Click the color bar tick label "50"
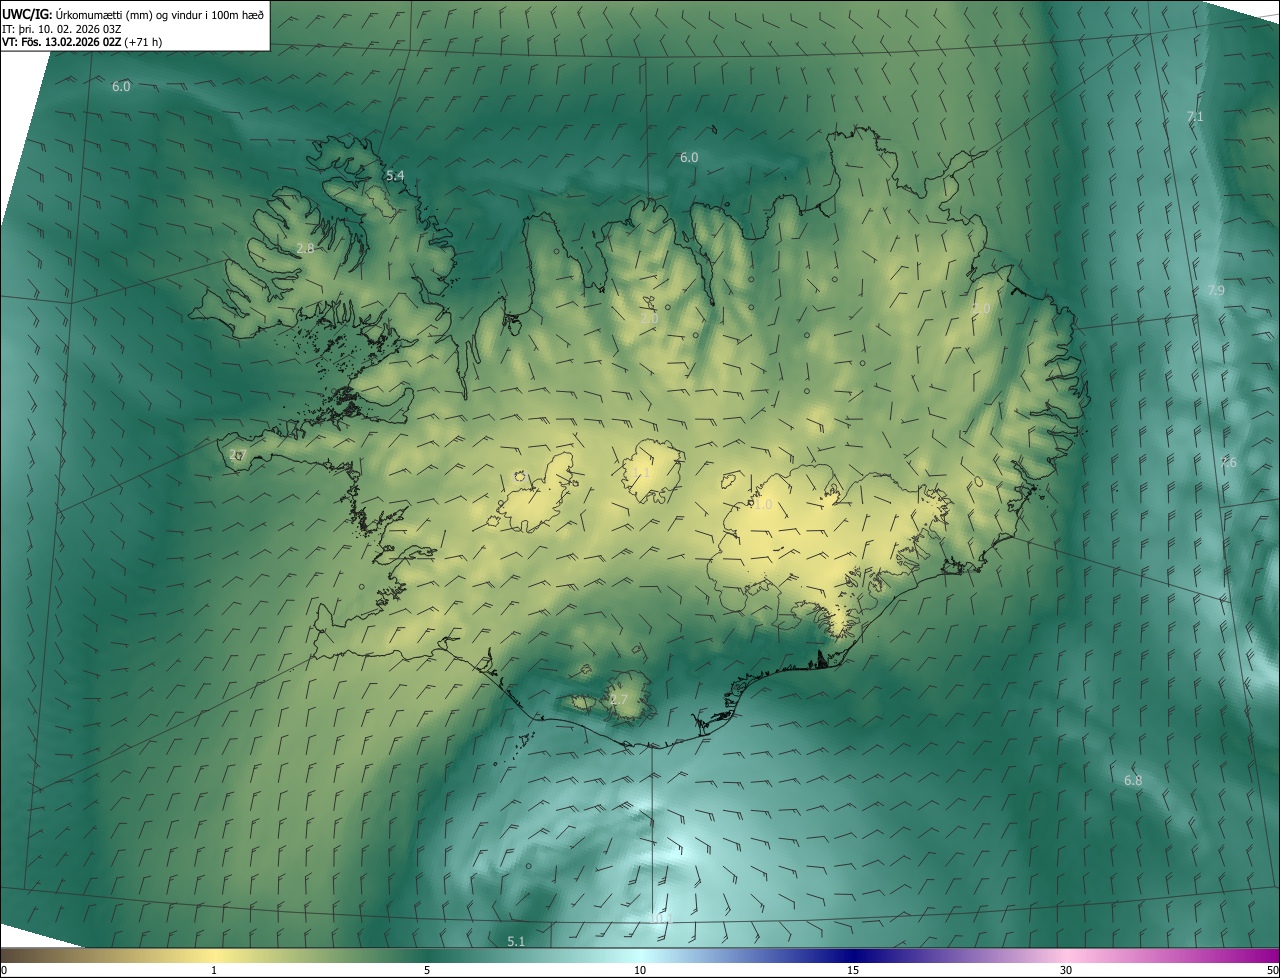 [x=1272, y=970]
